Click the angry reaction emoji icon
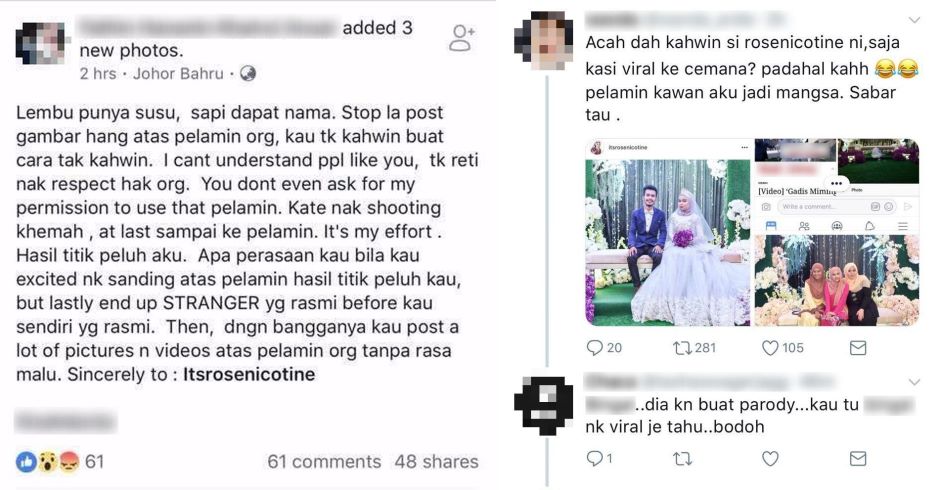This screenshot has width=940, height=490. [x=69, y=462]
